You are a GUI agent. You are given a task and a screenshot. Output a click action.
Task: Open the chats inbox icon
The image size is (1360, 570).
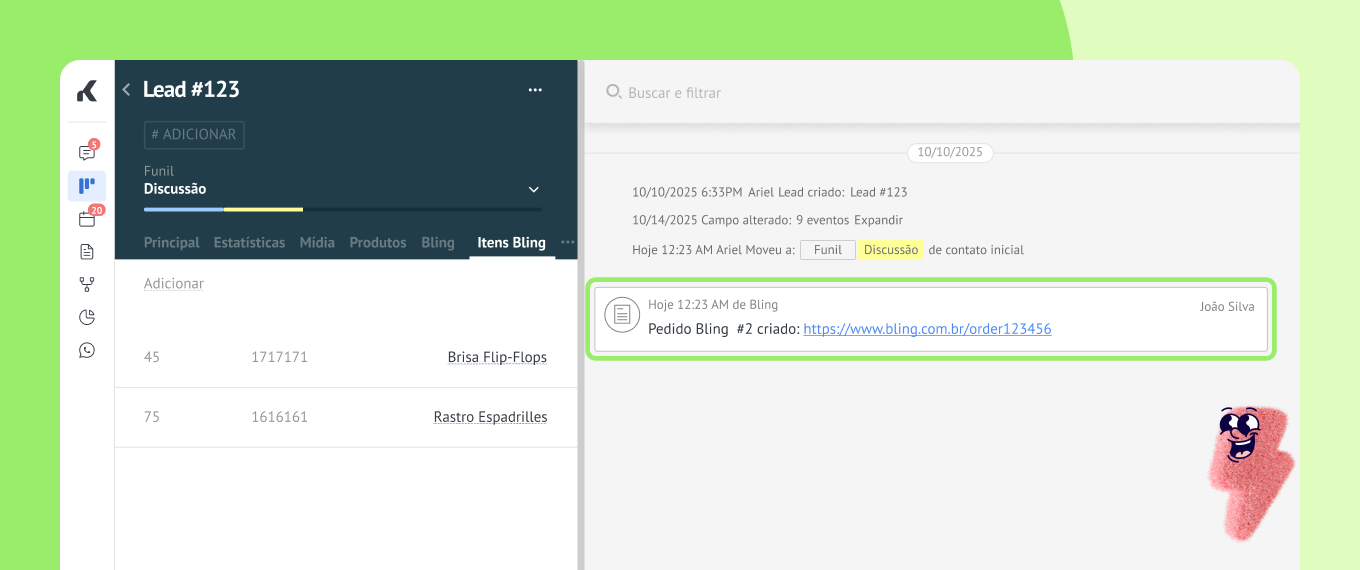tap(87, 153)
